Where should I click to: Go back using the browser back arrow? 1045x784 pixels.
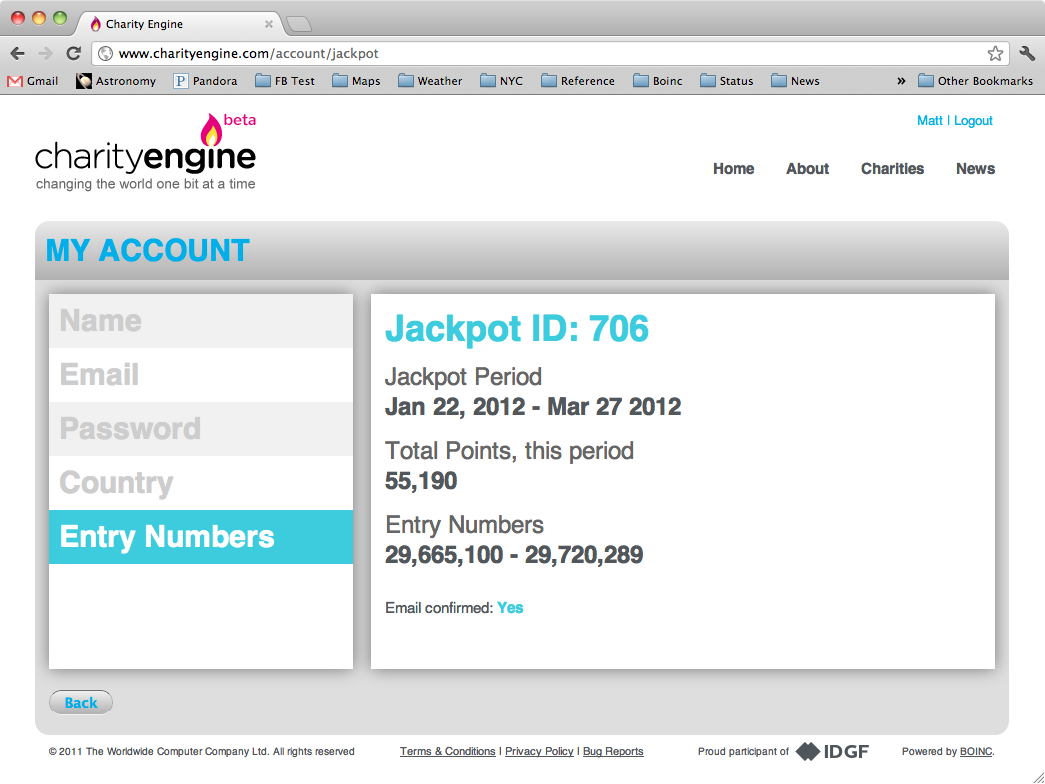pyautogui.click(x=18, y=53)
